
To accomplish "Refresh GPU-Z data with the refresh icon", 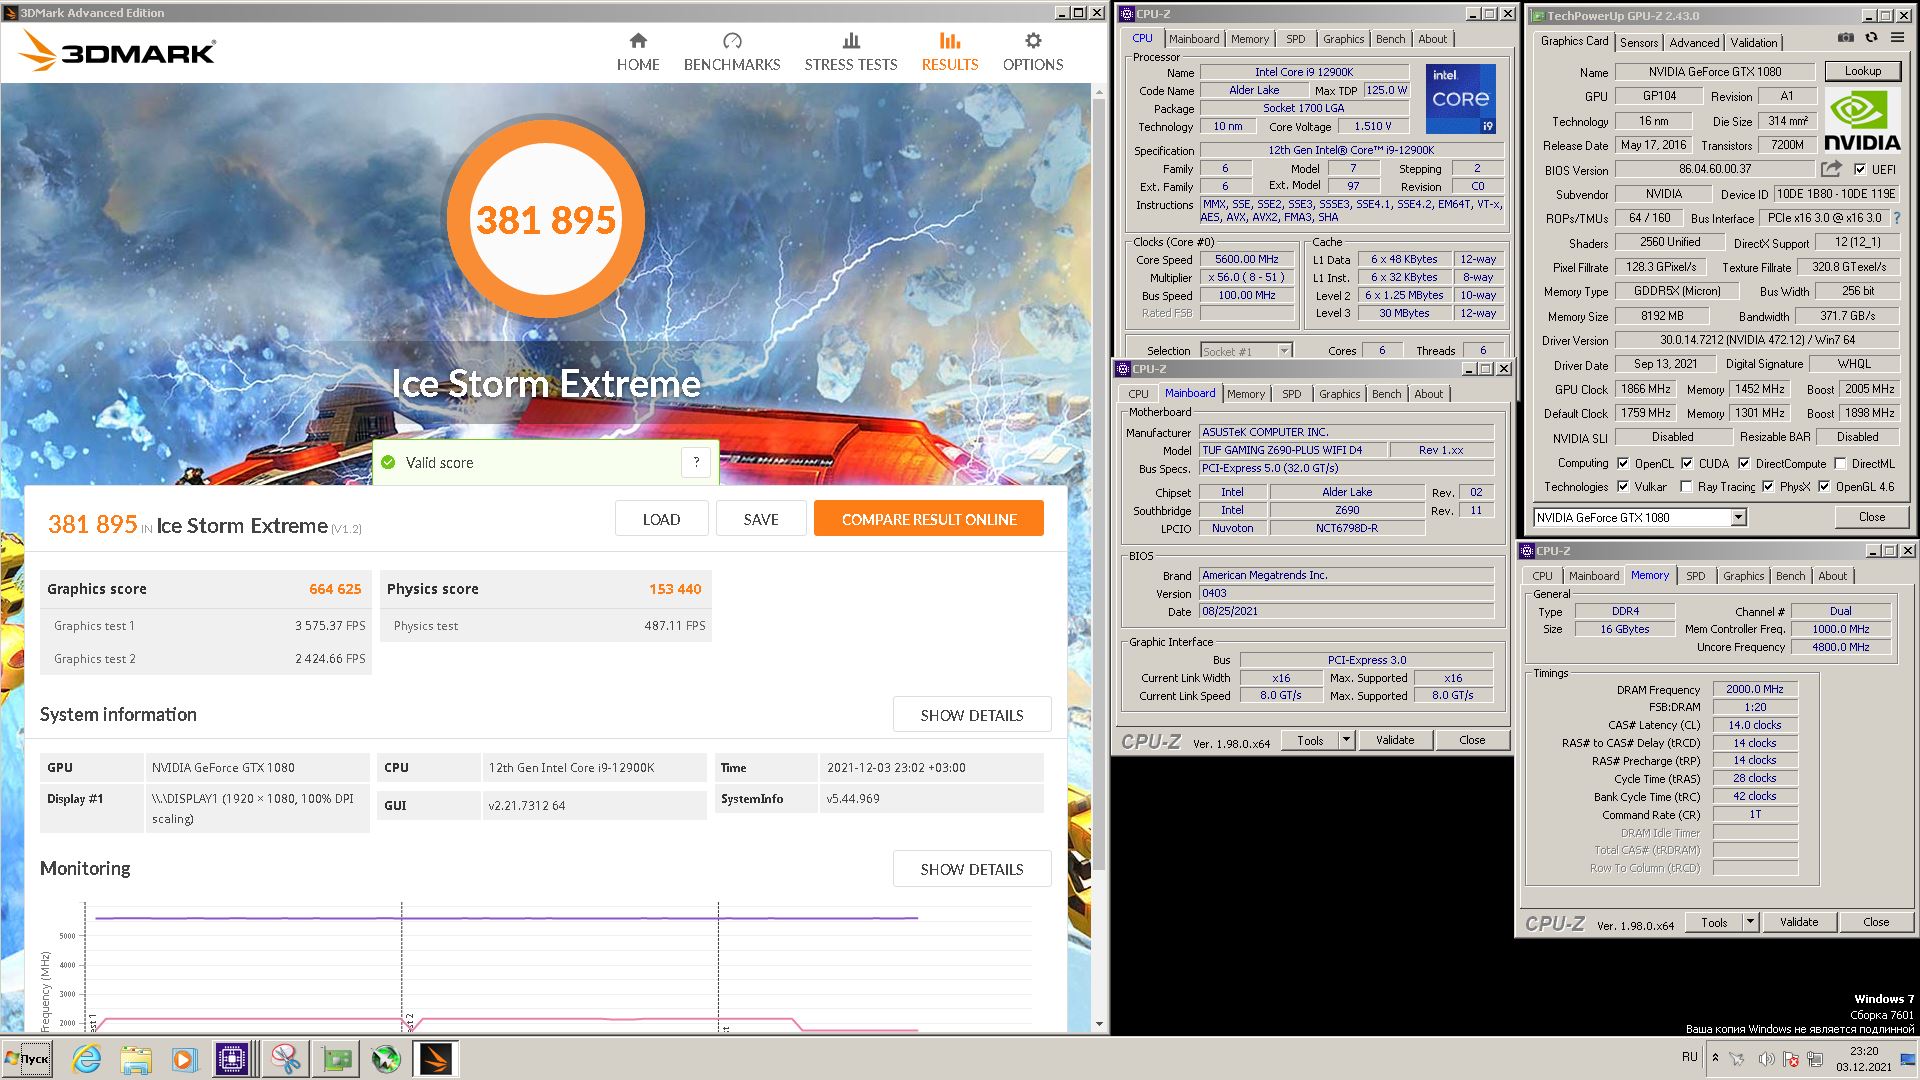I will point(1871,38).
